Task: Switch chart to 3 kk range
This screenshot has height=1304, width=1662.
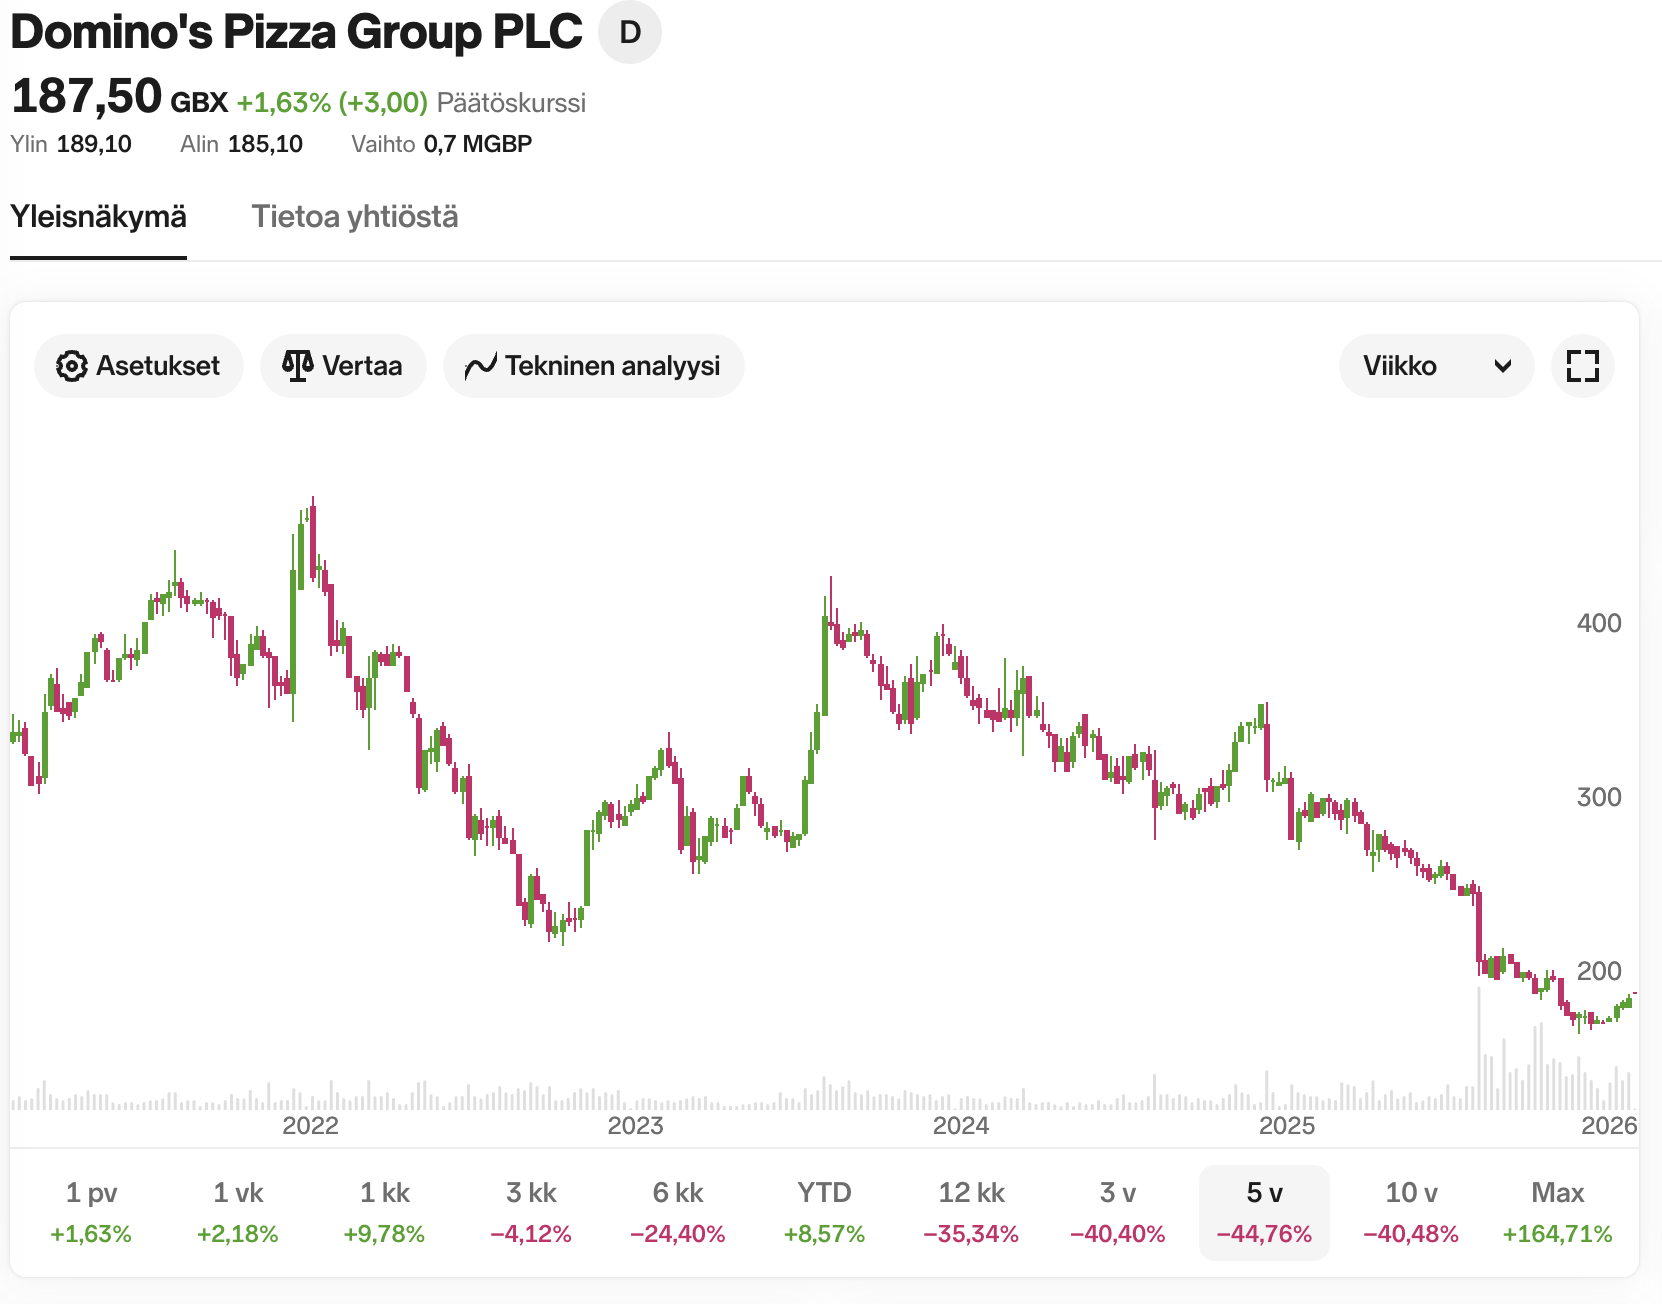Action: (x=531, y=1212)
